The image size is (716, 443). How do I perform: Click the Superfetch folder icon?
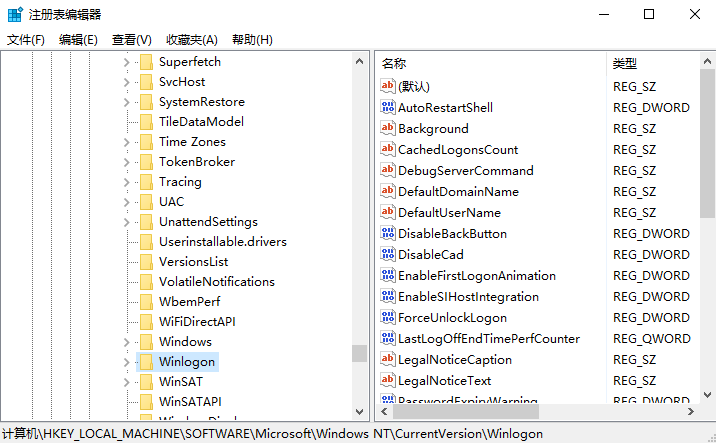tap(146, 62)
